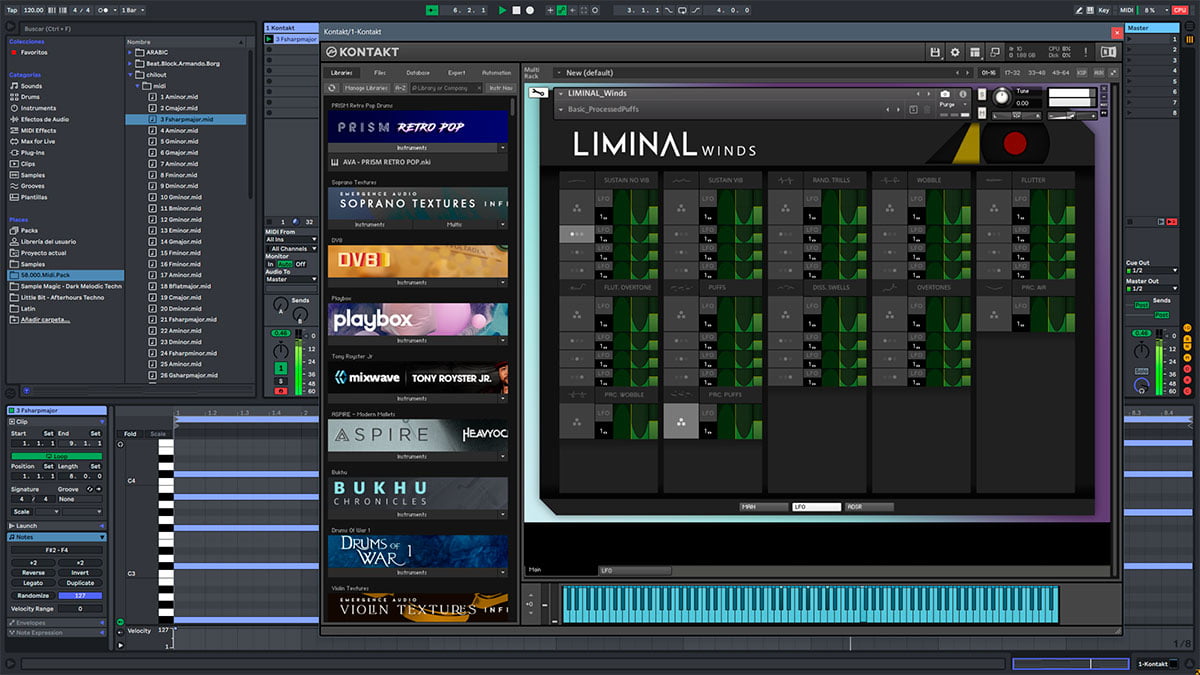
Task: Toggle the Fold button in piano roll
Action: point(130,434)
